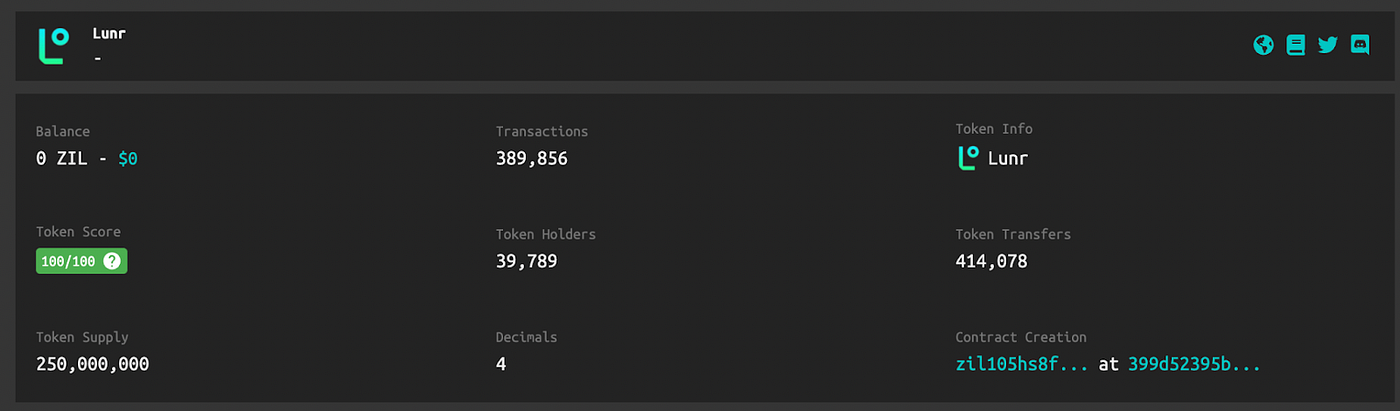Select the 389,856 transactions count
The image size is (1400, 411).
coord(532,158)
